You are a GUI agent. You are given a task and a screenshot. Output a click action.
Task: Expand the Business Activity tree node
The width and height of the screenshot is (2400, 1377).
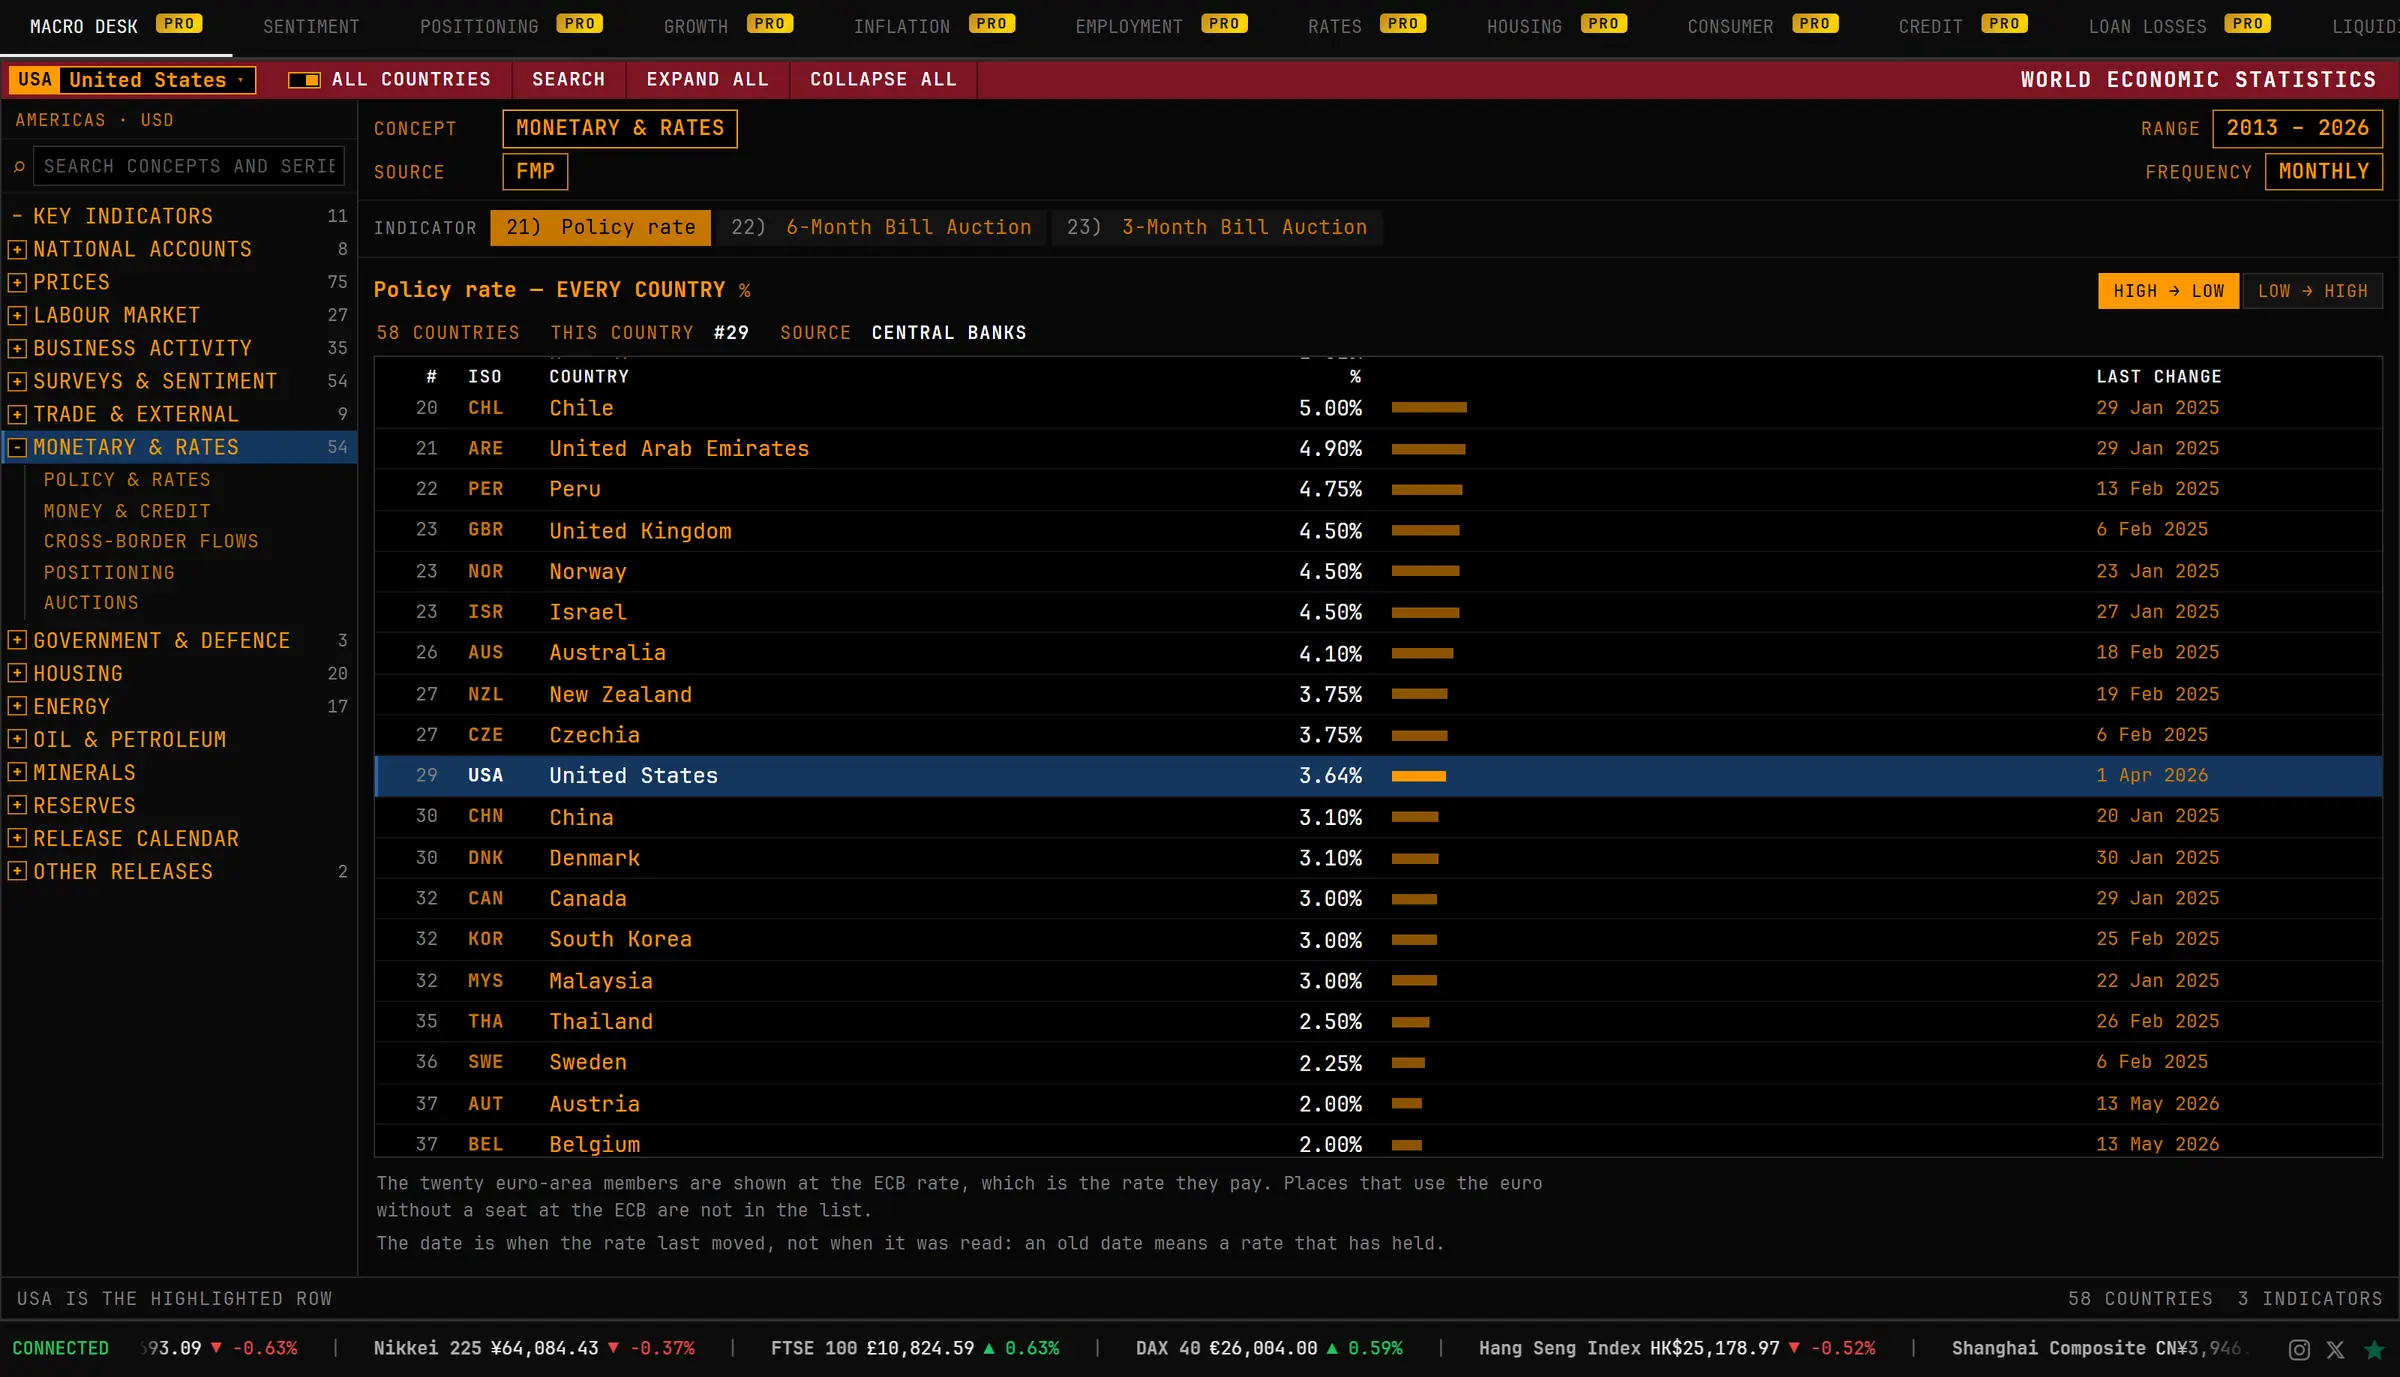click(x=17, y=348)
